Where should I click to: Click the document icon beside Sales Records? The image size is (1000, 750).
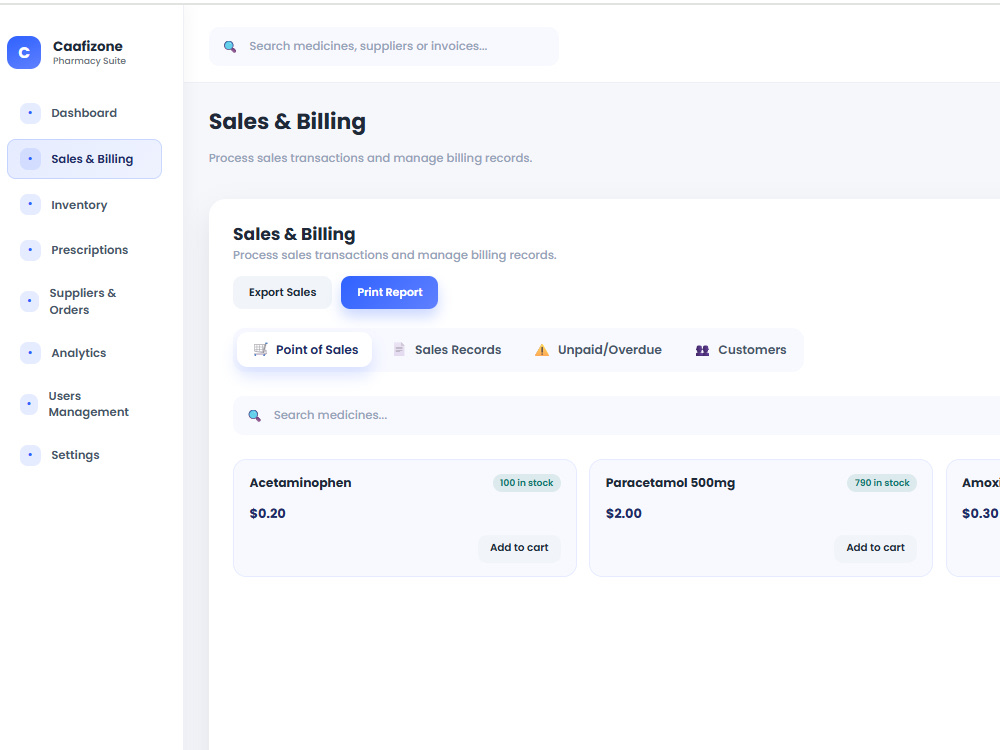point(399,349)
